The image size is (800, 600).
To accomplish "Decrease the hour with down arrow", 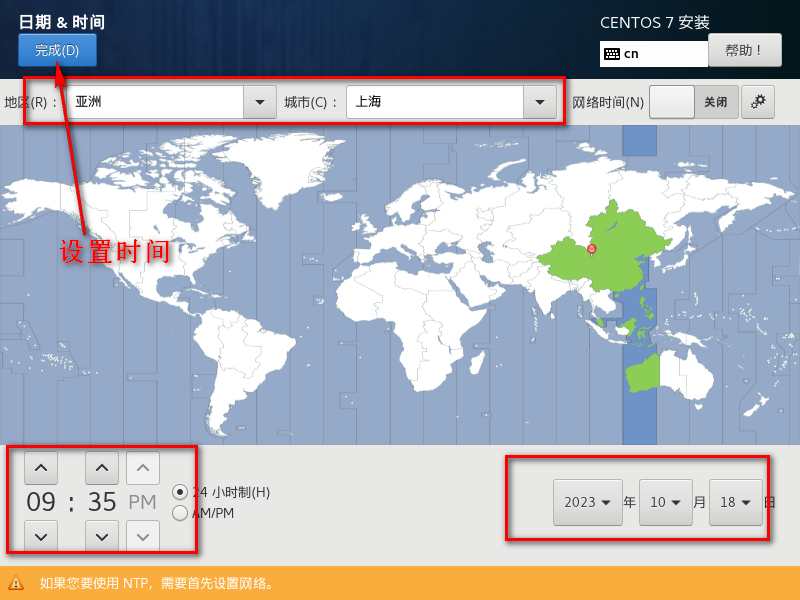I will [x=41, y=536].
